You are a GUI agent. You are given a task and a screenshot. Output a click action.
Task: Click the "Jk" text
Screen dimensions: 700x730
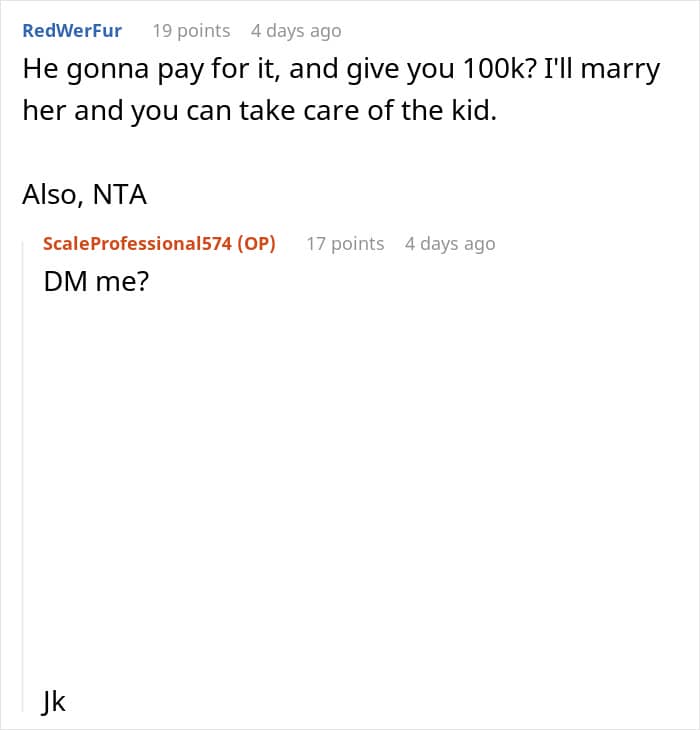pyautogui.click(x=54, y=702)
